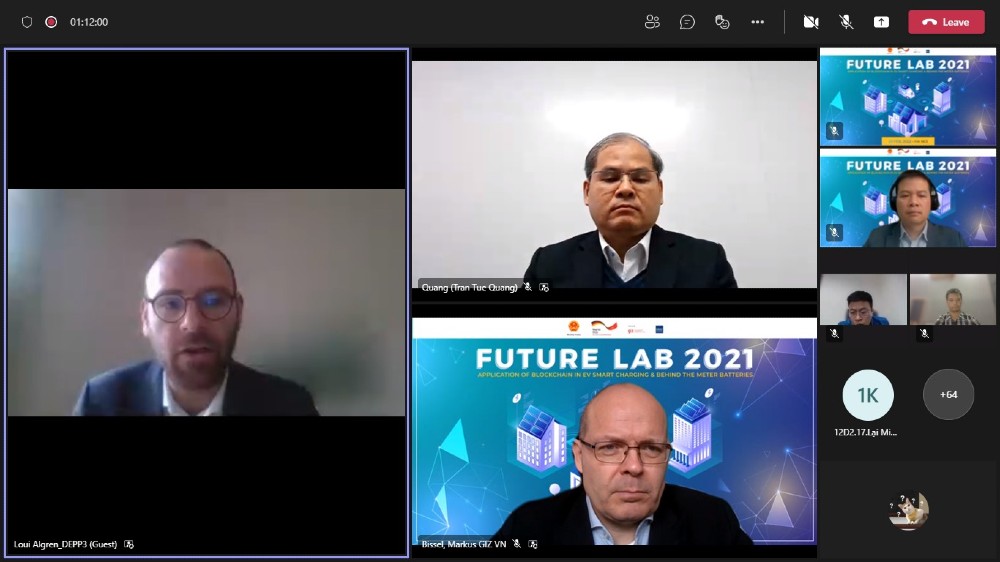Select the participant thumbnail with headset
This screenshot has width=1000, height=562.
[x=908, y=198]
